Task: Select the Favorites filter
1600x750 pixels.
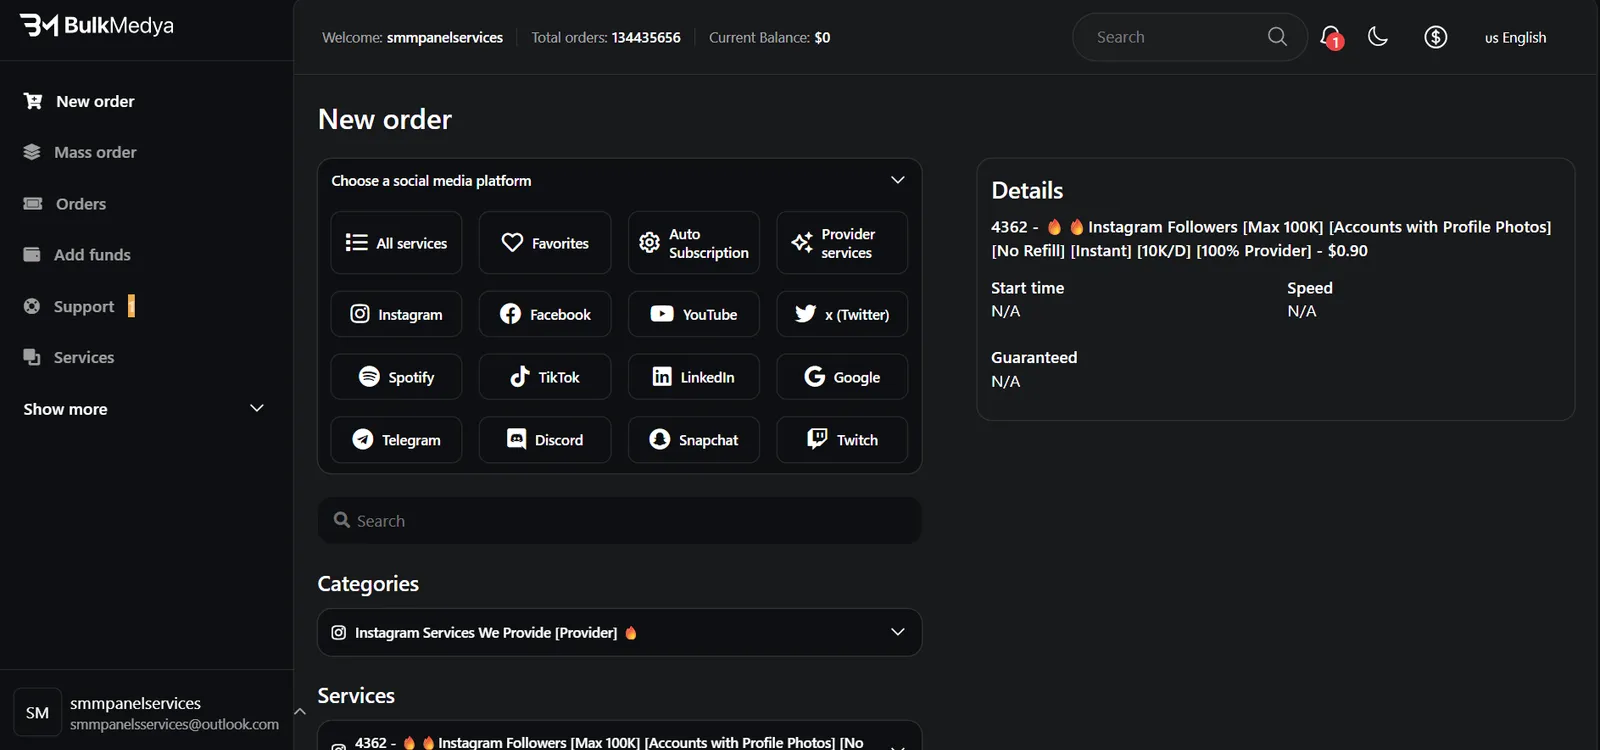Action: pyautogui.click(x=545, y=243)
